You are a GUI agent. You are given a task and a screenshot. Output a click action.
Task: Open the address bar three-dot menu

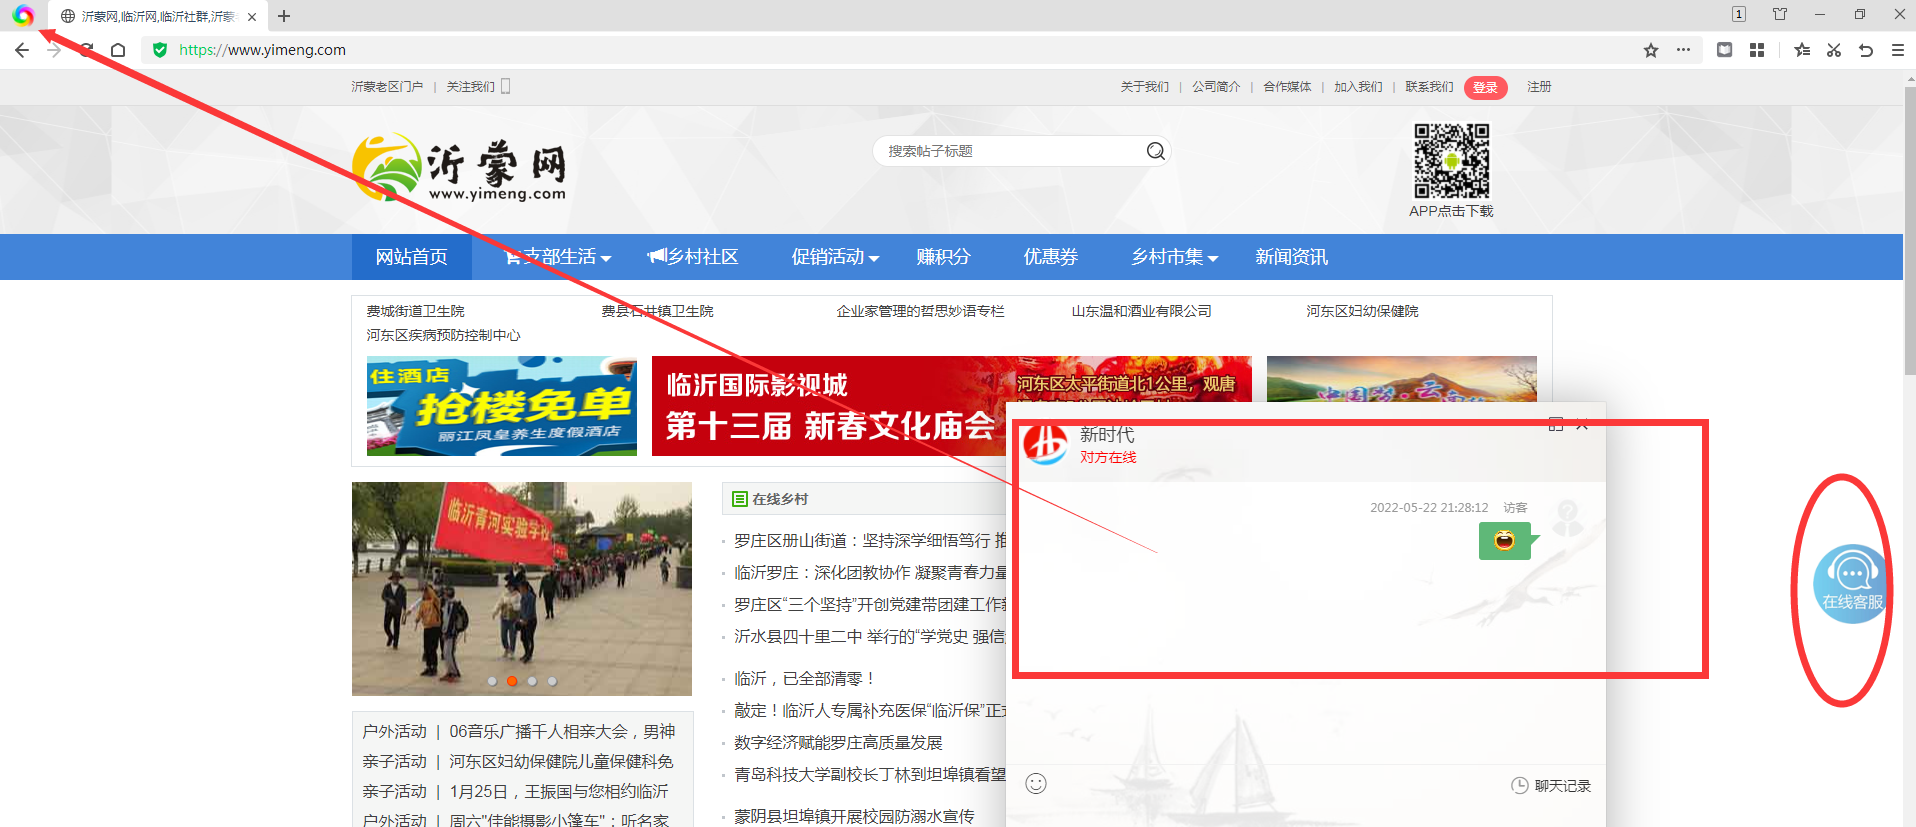(x=1684, y=50)
